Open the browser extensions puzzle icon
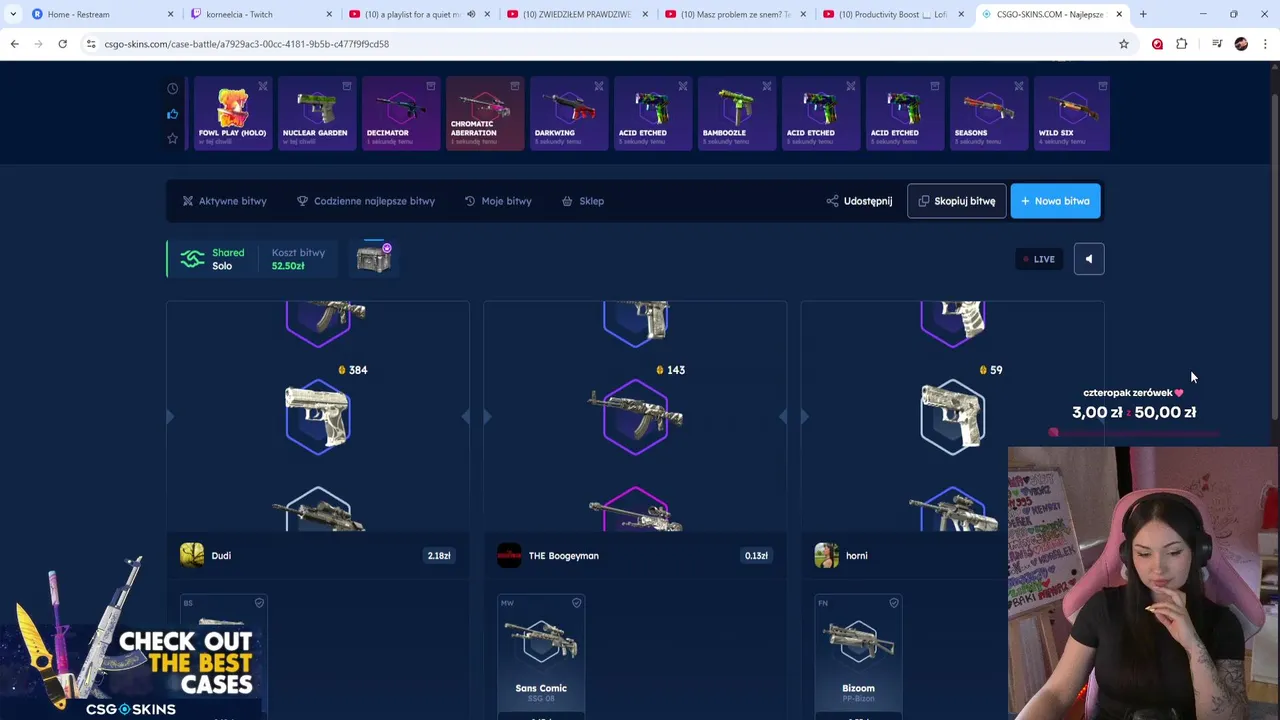This screenshot has height=720, width=1280. click(1182, 44)
